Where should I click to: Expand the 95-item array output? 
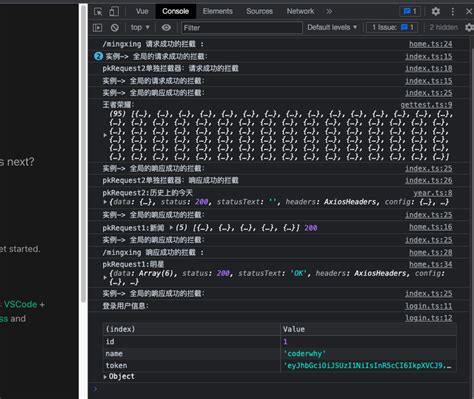[x=105, y=135]
